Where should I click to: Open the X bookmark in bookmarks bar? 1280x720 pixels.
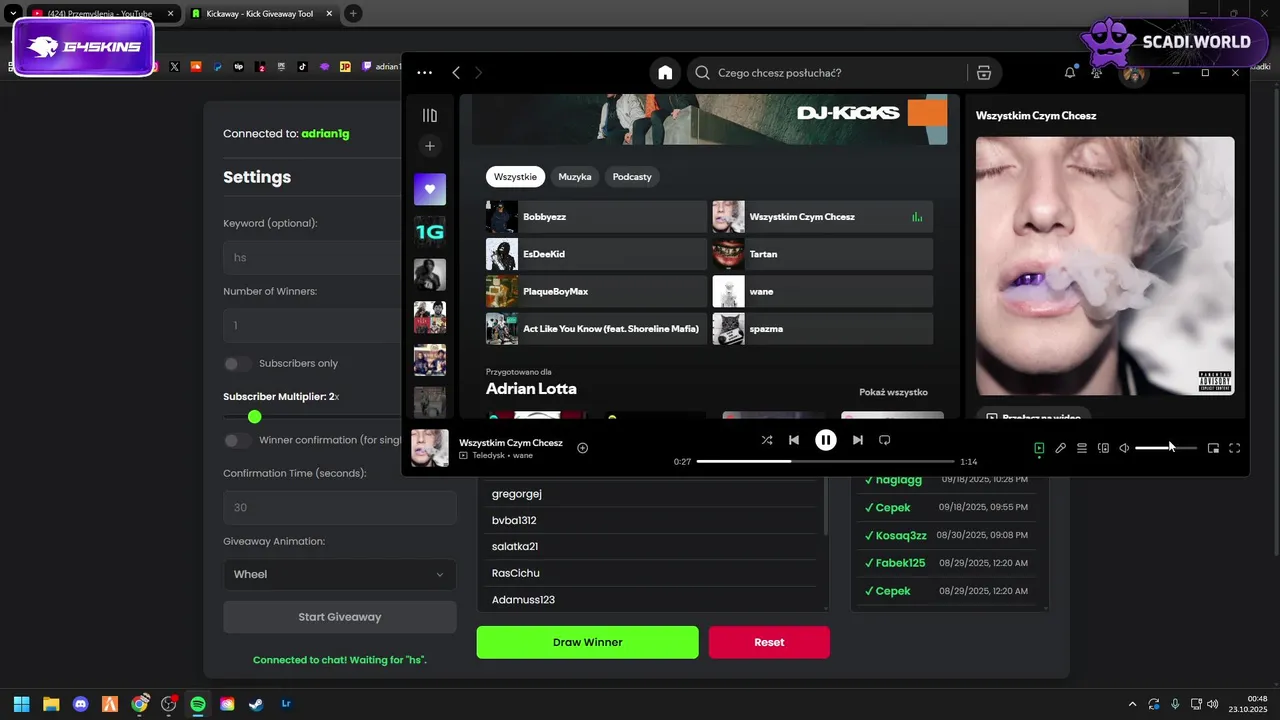click(174, 67)
